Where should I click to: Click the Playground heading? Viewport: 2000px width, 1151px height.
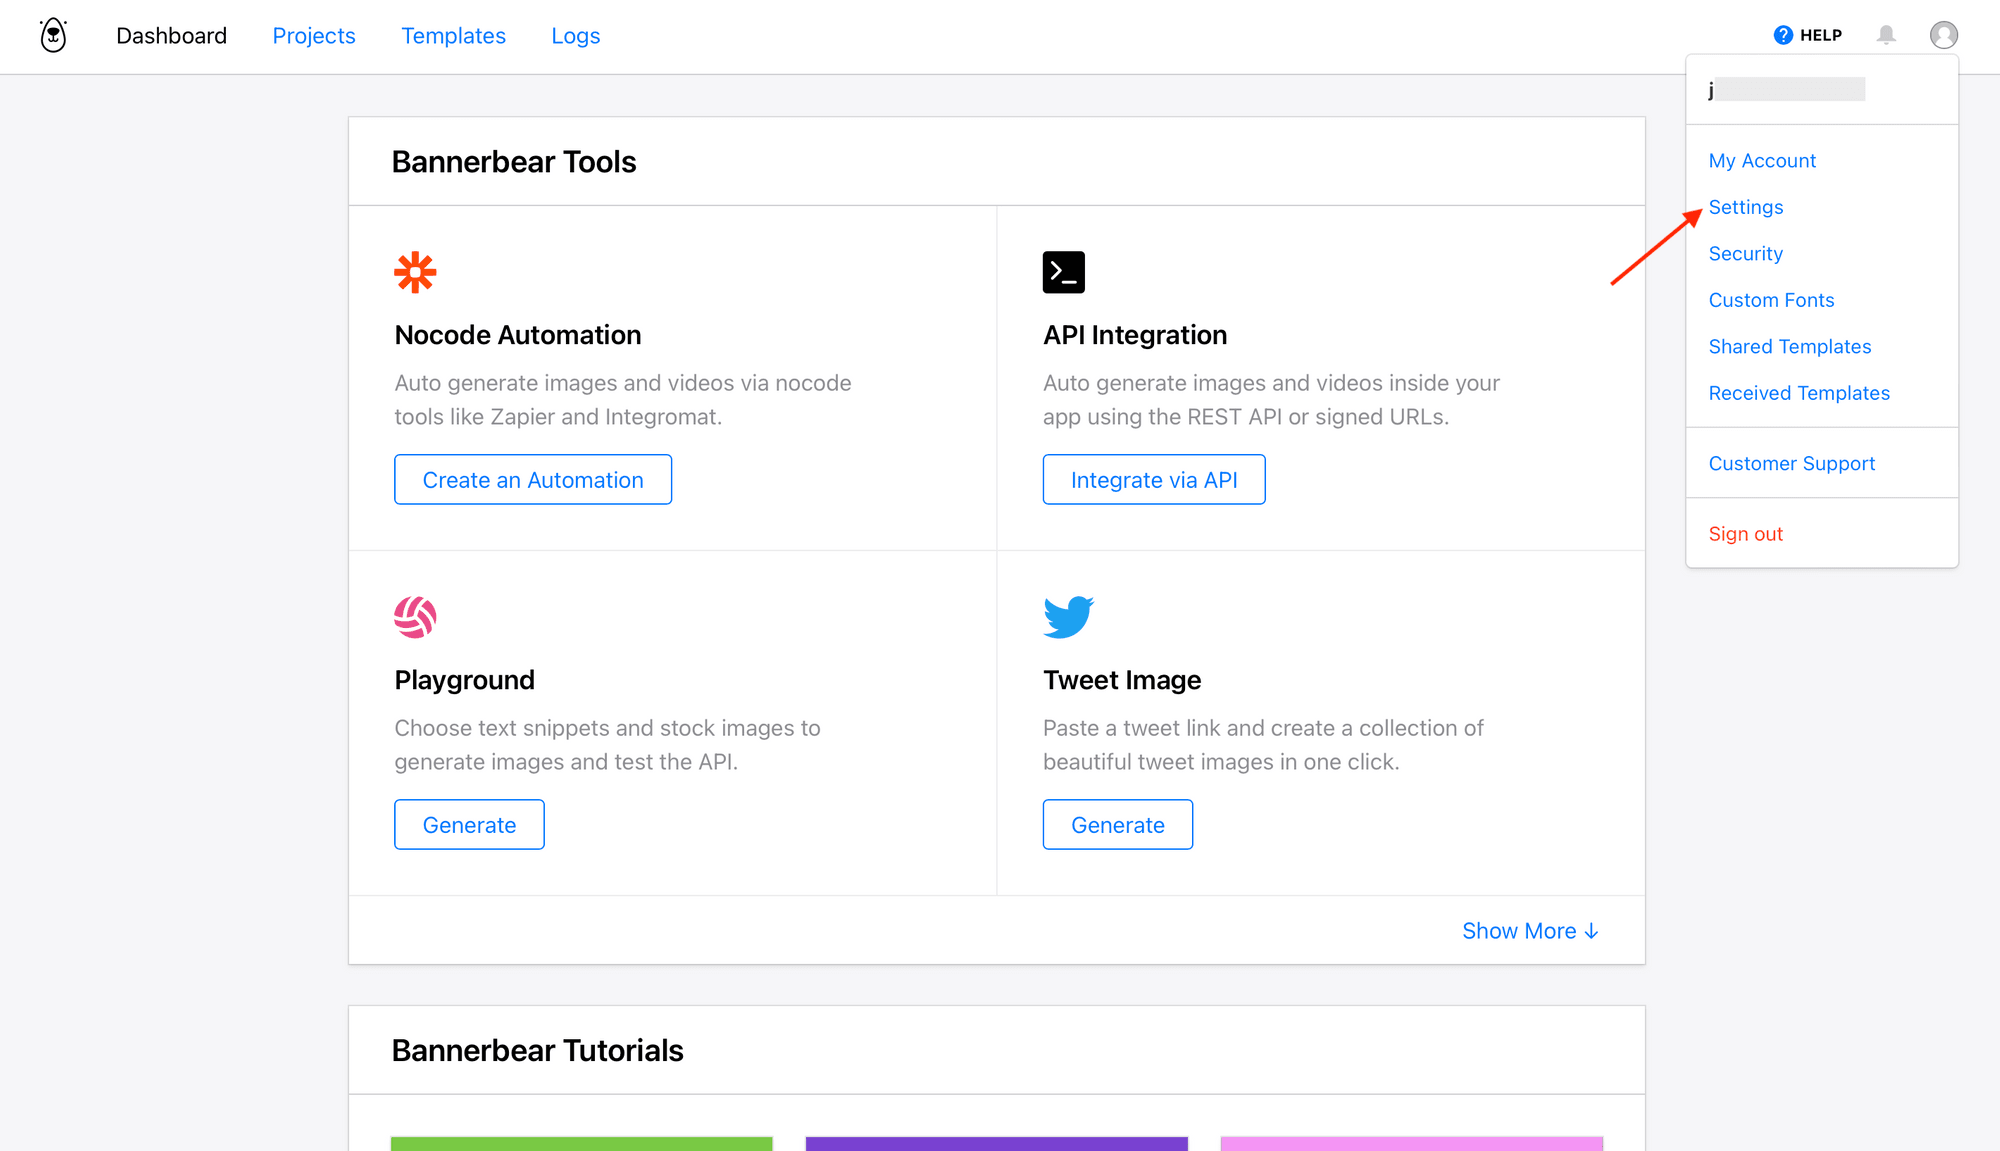point(464,680)
